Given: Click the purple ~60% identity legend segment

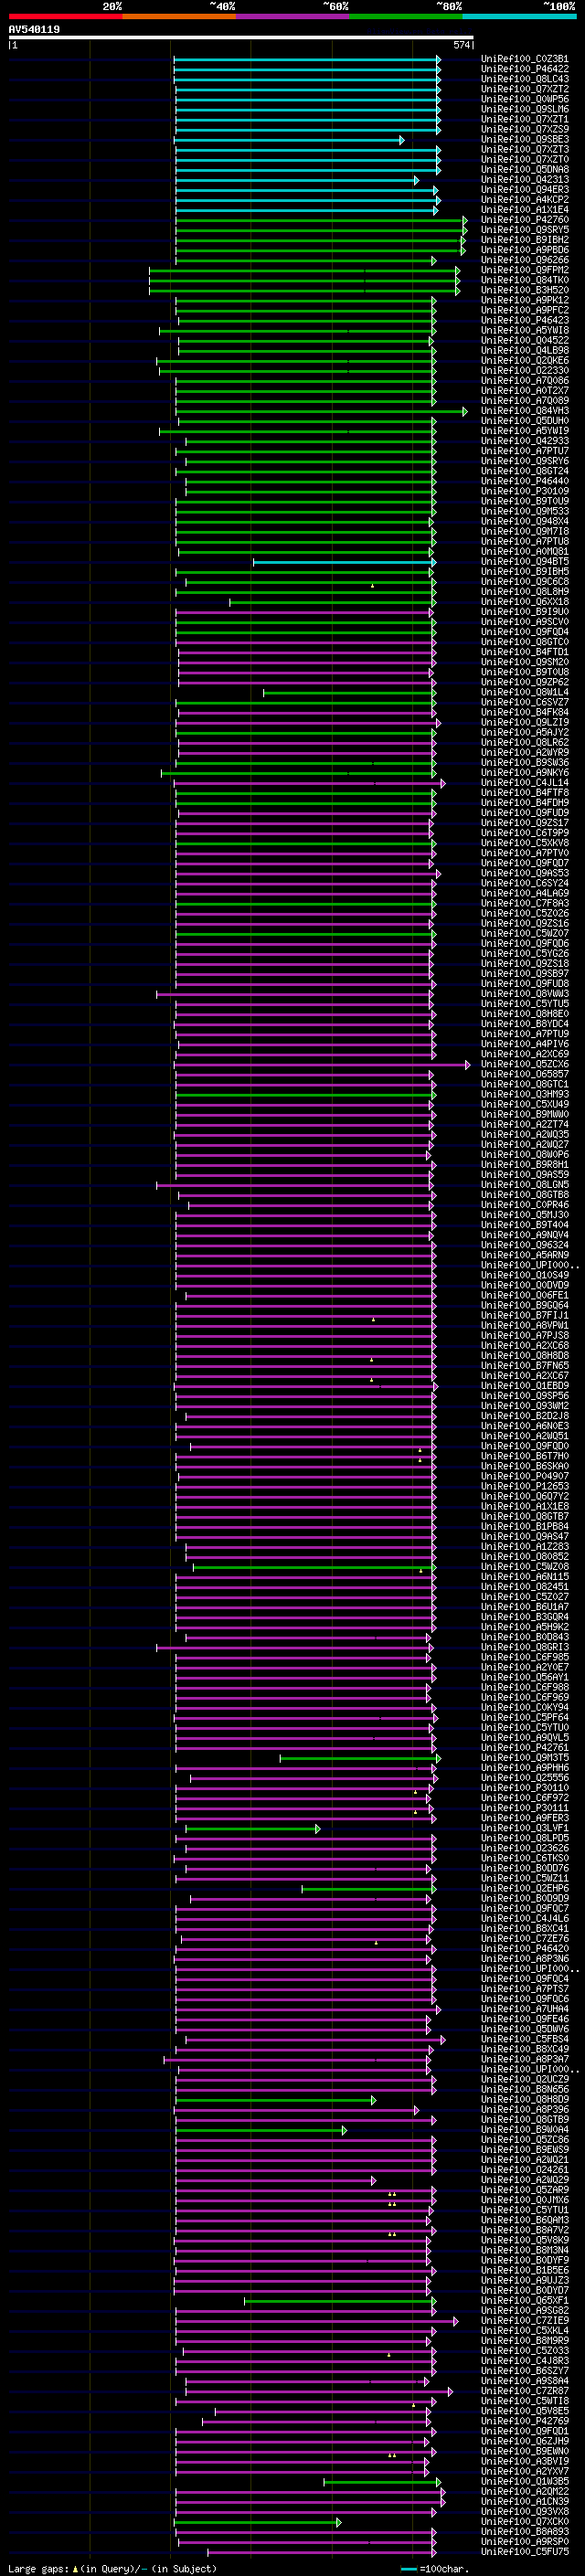Looking at the screenshot, I should coord(293,16).
